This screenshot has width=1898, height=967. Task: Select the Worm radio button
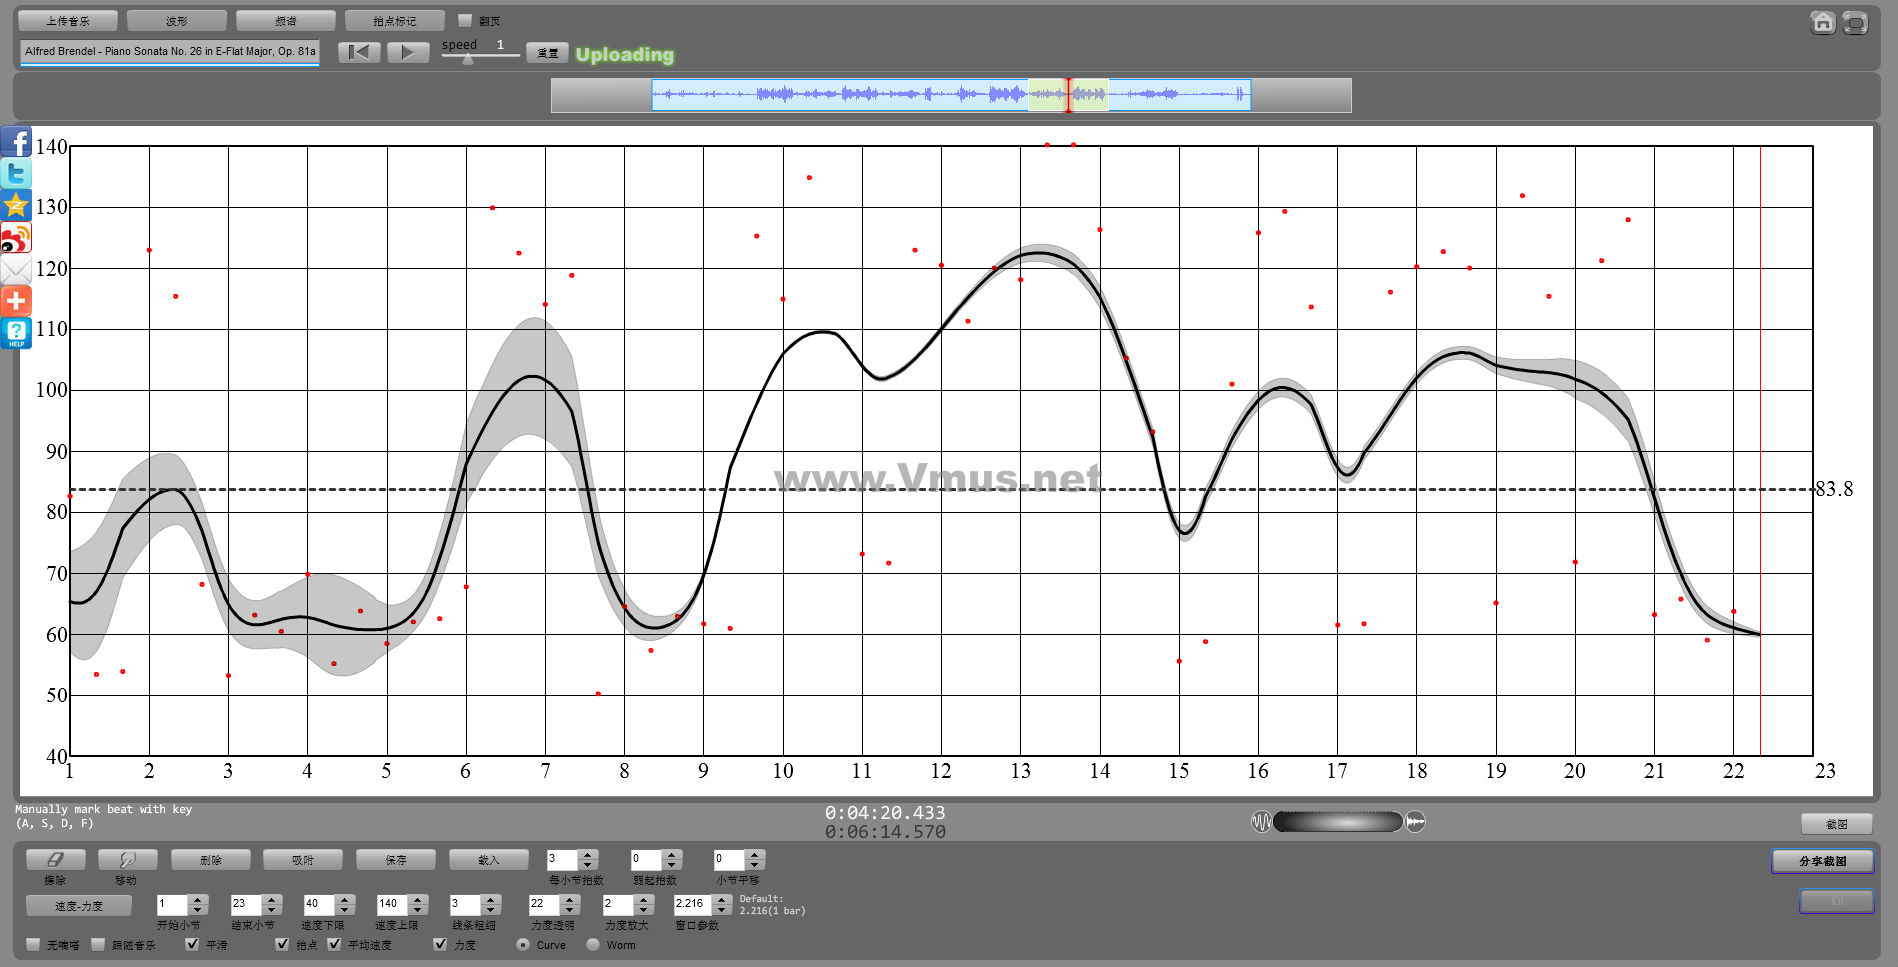(x=593, y=944)
